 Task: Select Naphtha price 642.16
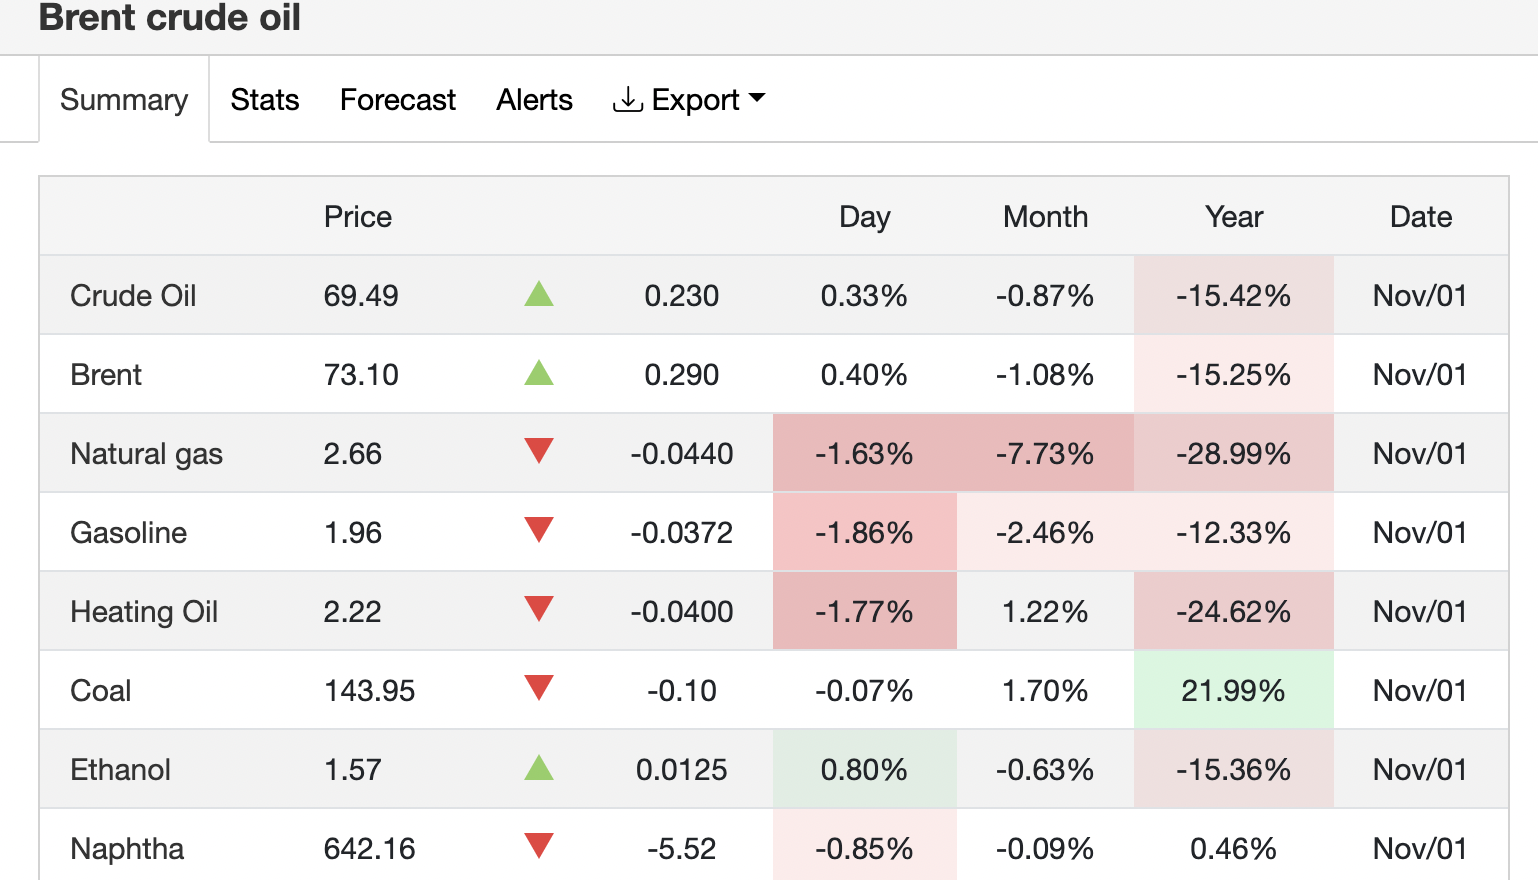point(370,849)
